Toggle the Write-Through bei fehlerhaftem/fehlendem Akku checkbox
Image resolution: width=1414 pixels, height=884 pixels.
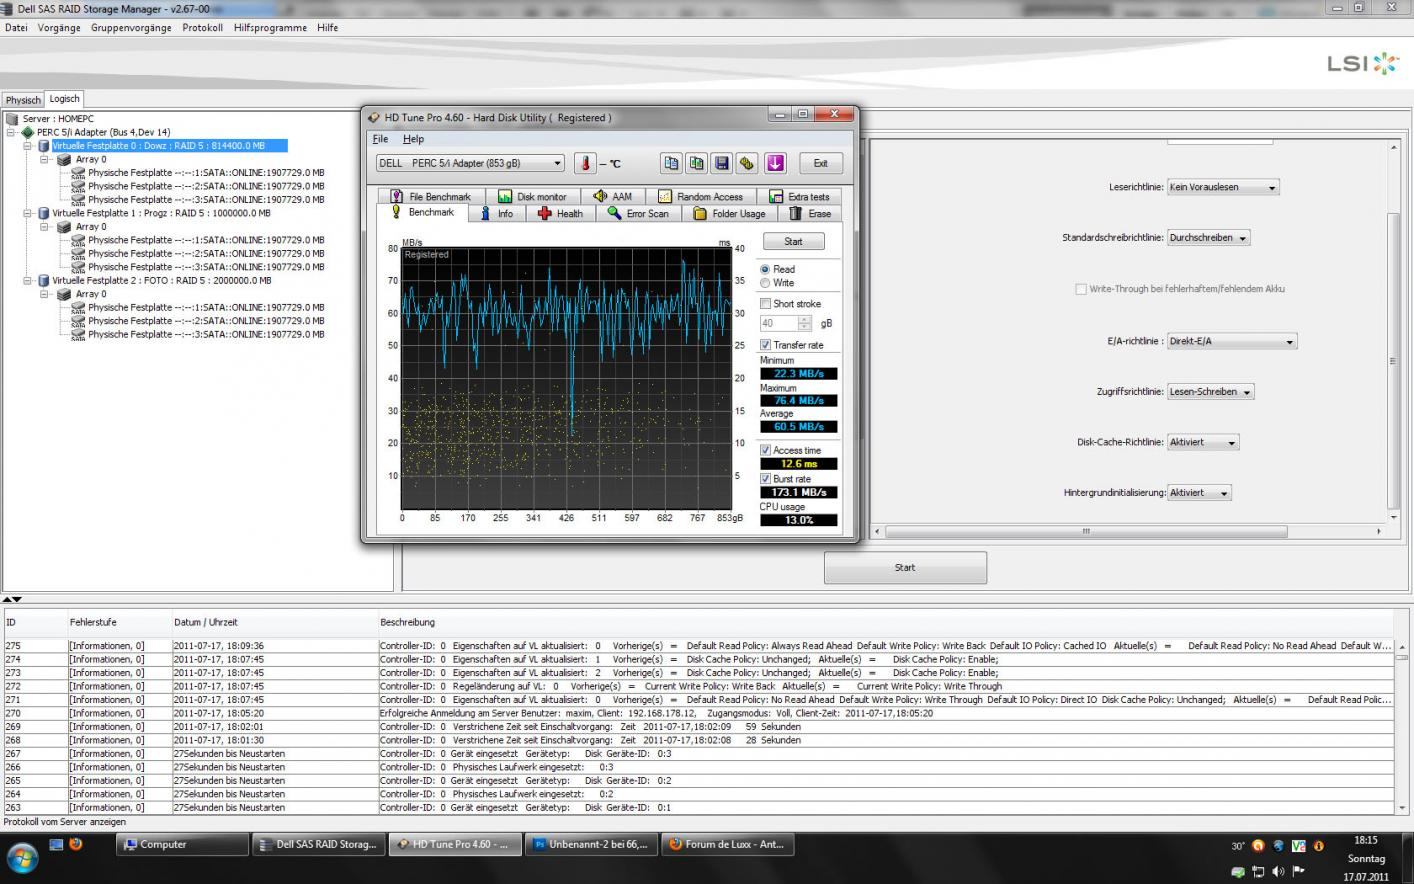pyautogui.click(x=1081, y=289)
